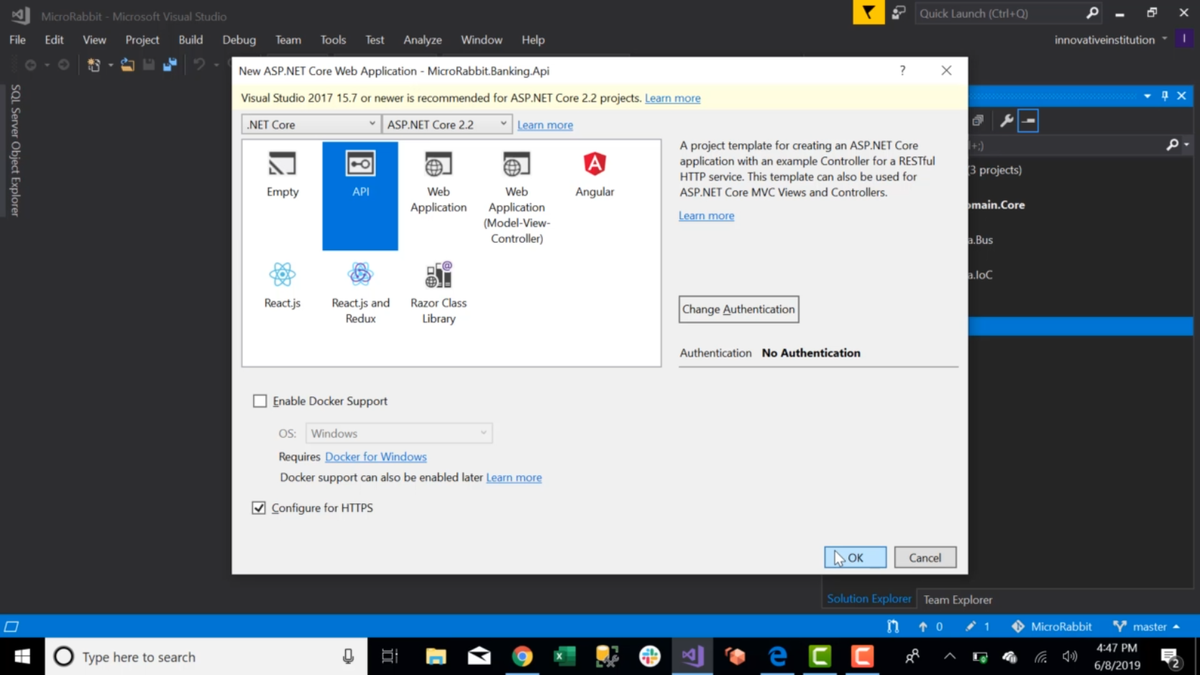The image size is (1200, 675).
Task: Open Solution Explorer window position dropdown
Action: pos(1147,96)
